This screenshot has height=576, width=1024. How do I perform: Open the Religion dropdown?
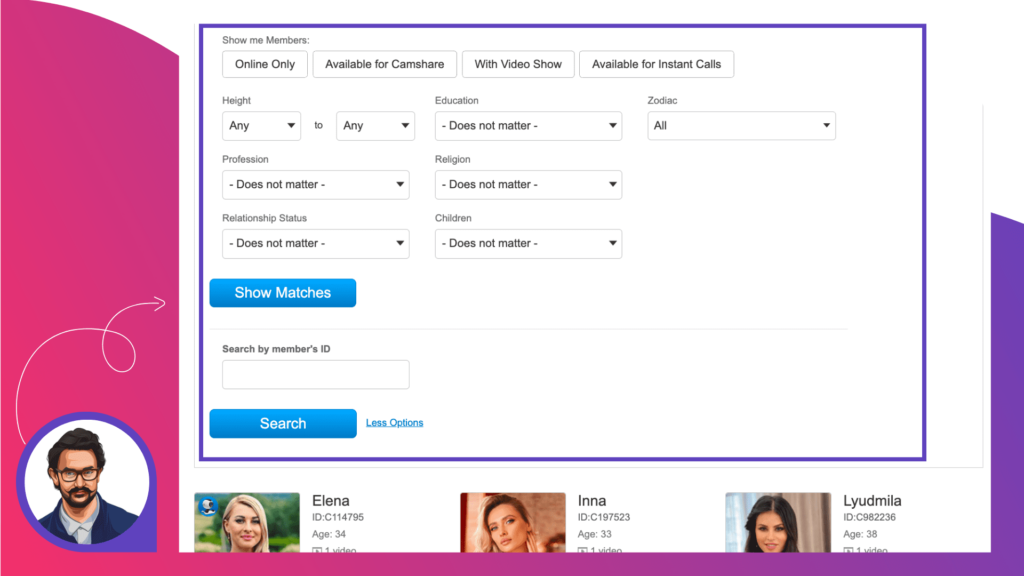point(528,184)
